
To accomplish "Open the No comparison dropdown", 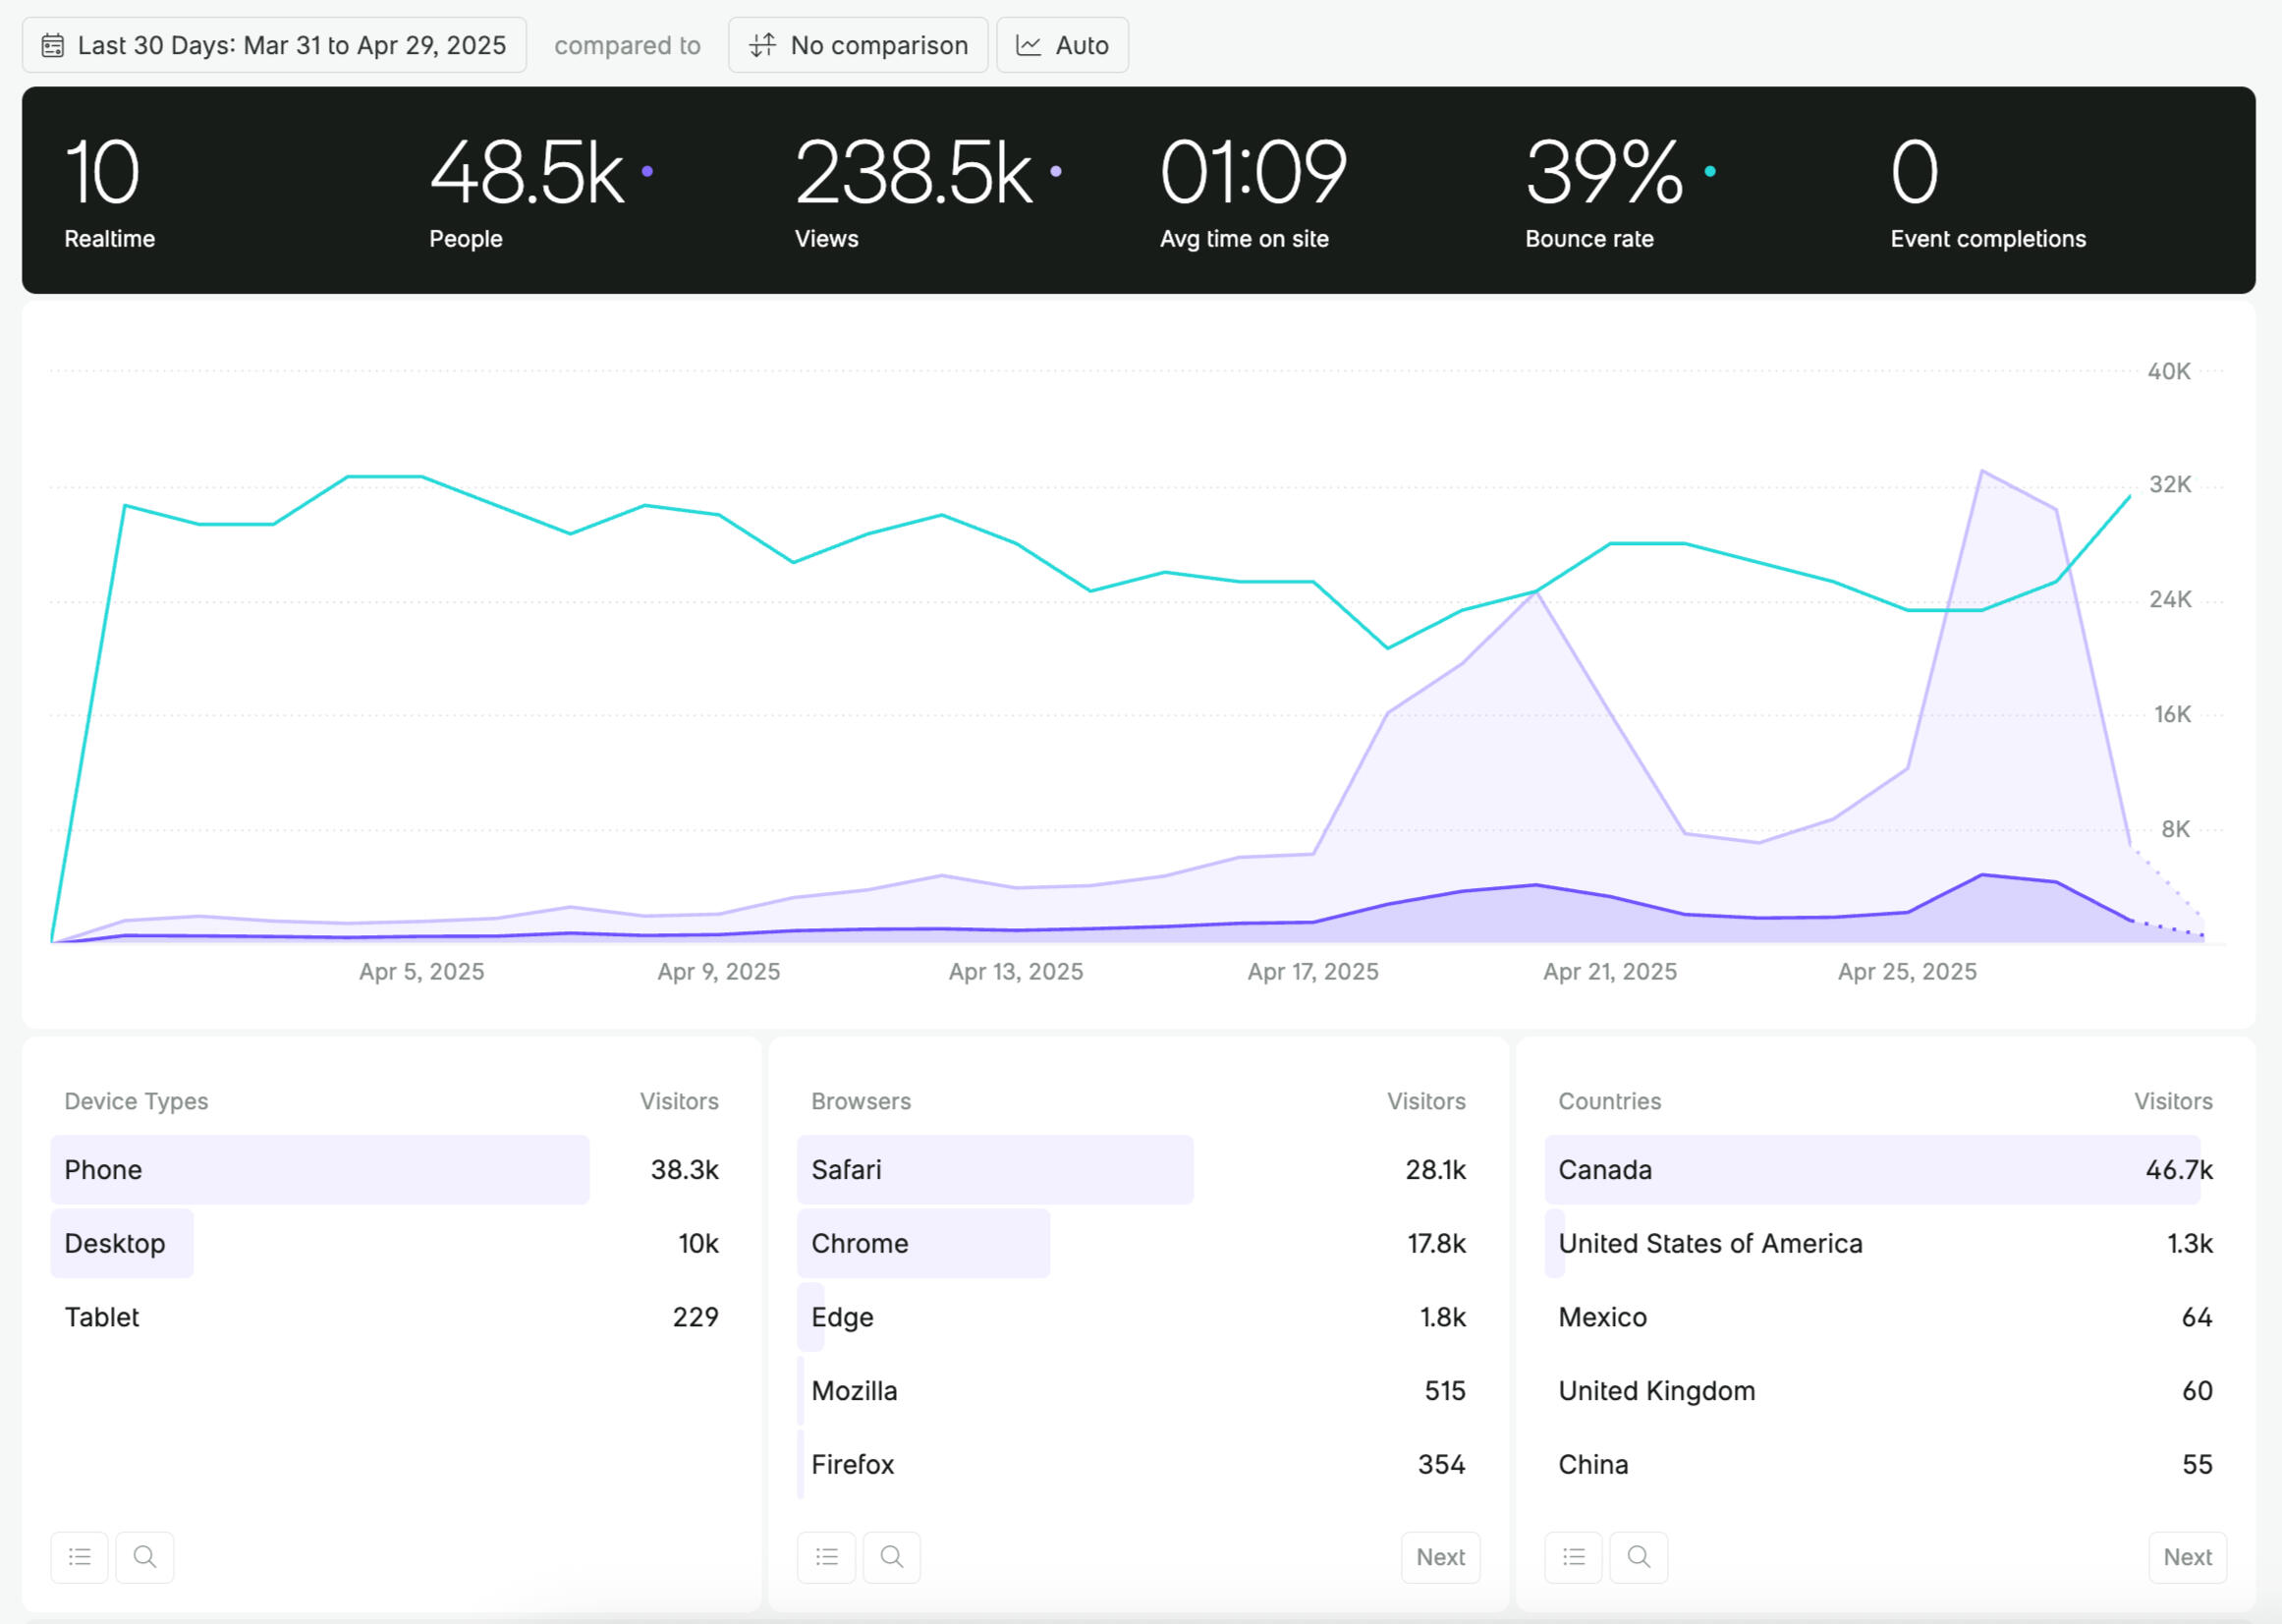I will (x=858, y=45).
